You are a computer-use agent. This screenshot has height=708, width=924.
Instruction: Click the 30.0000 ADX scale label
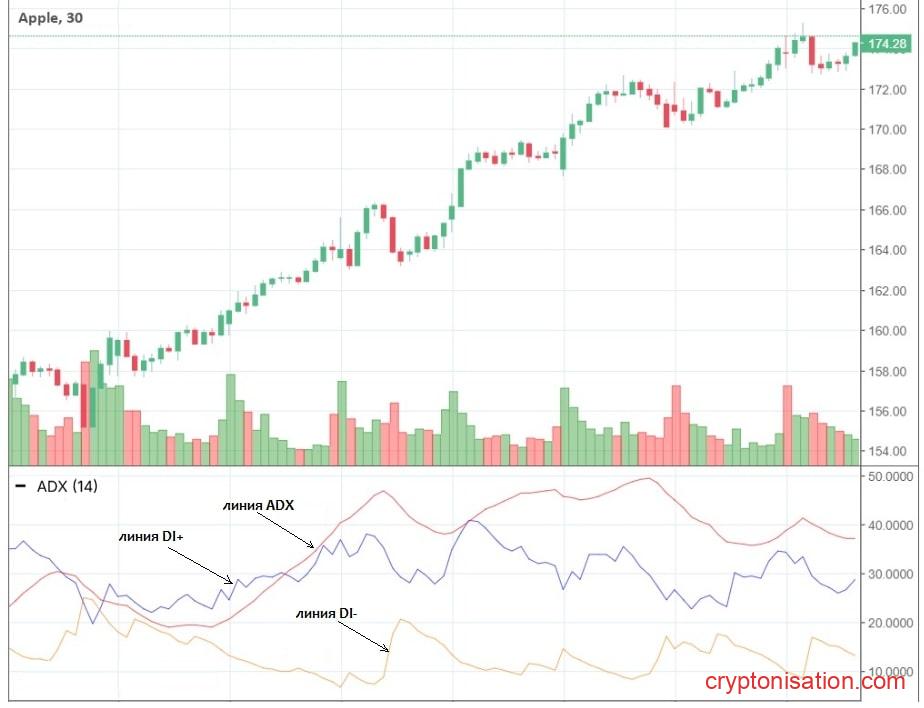coord(890,574)
